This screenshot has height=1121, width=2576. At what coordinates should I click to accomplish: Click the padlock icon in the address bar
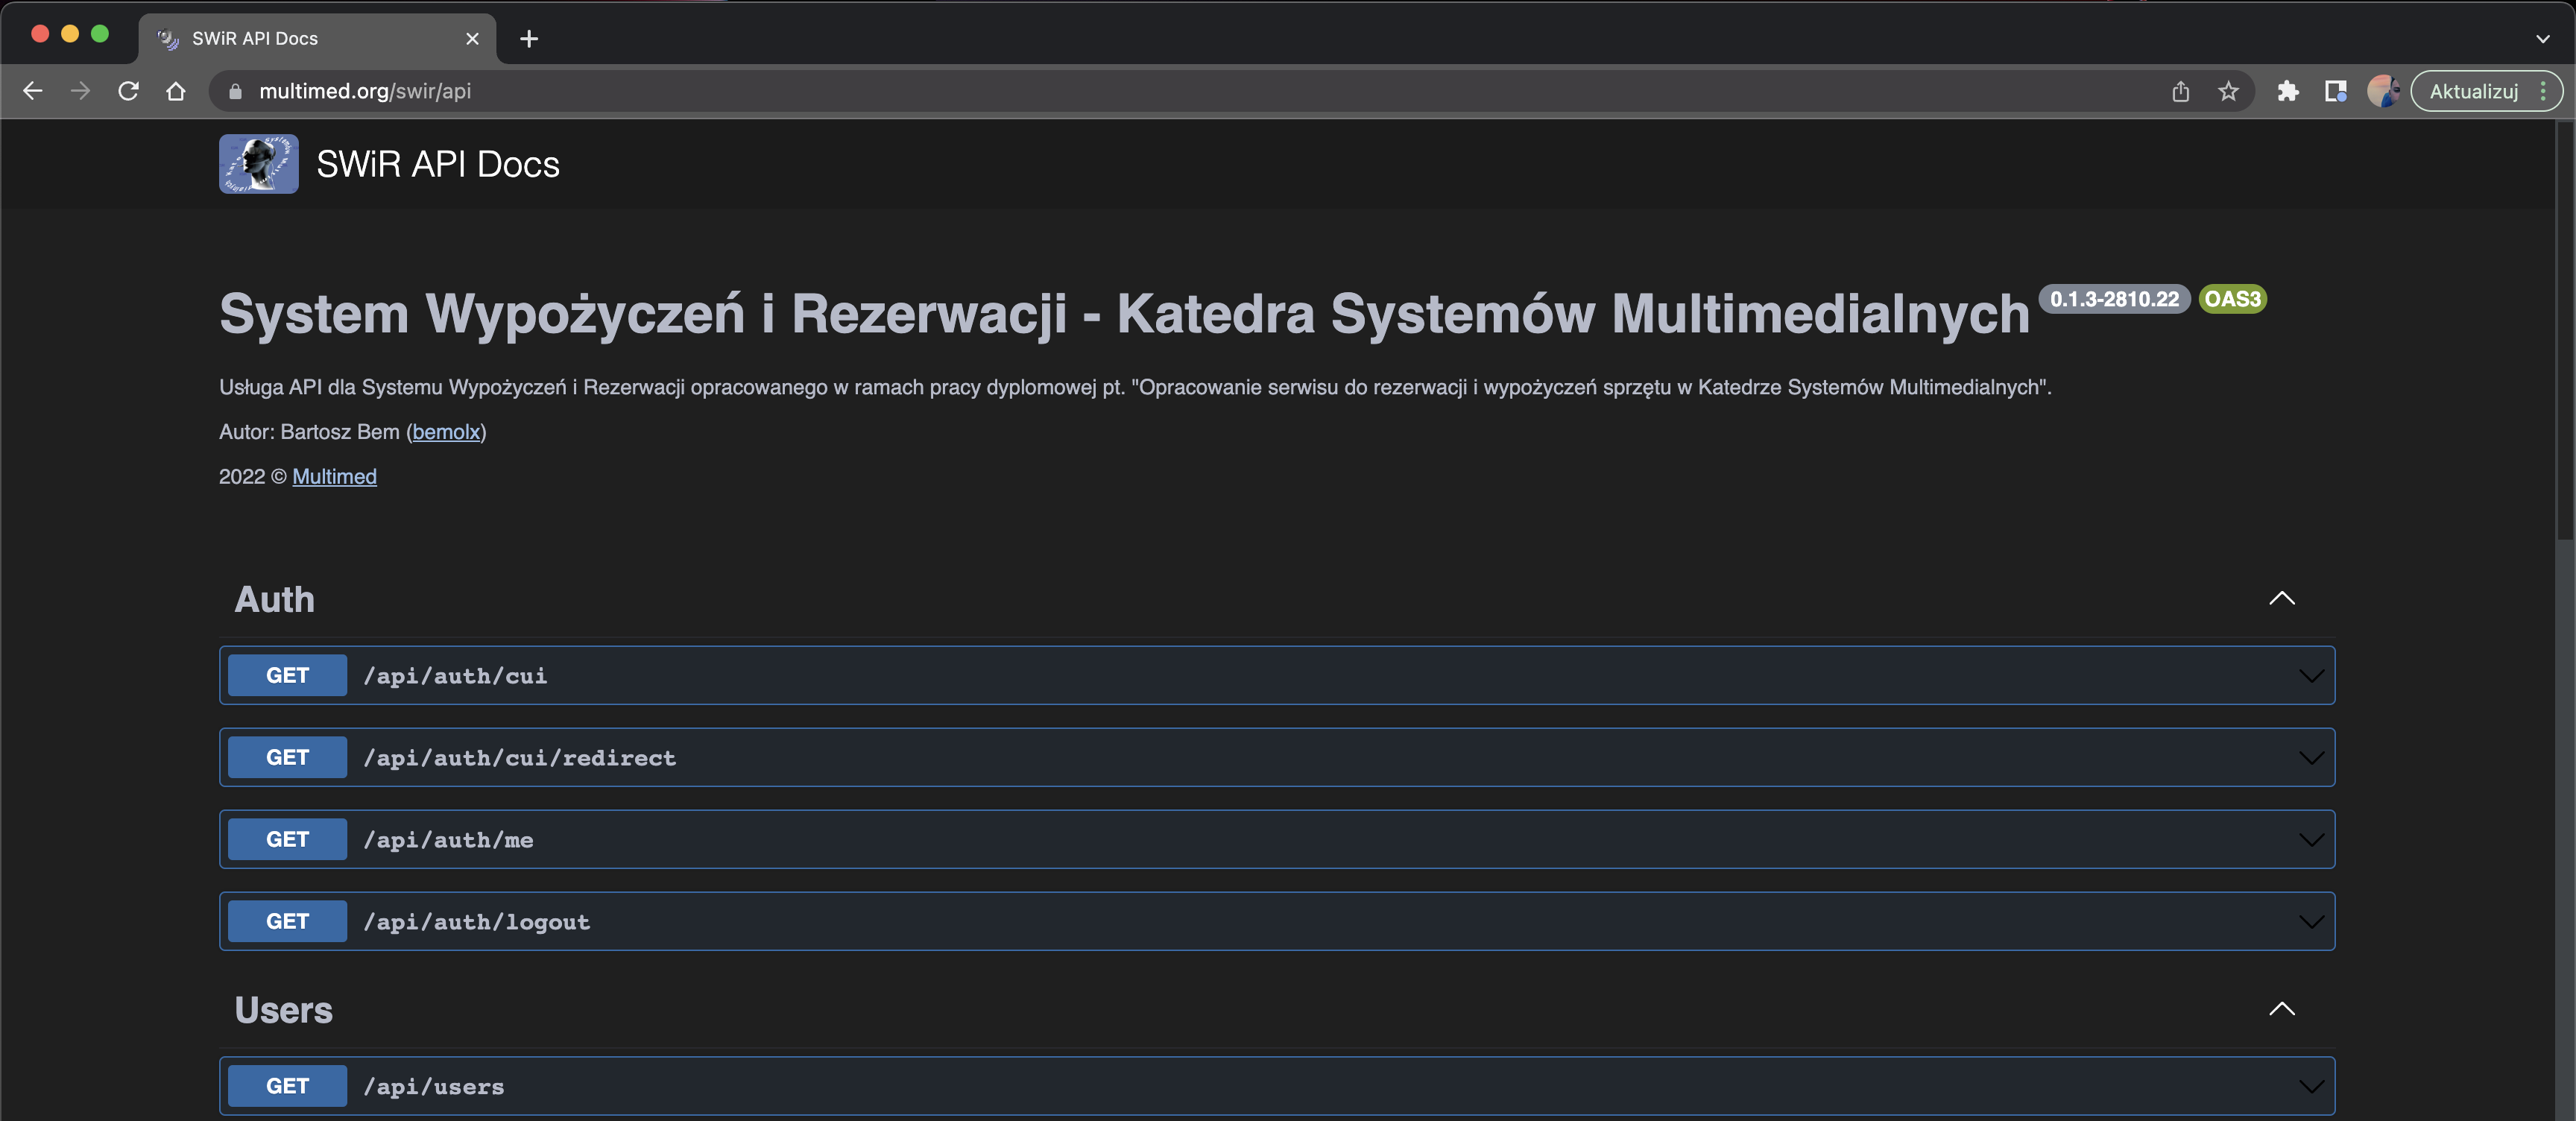coord(235,91)
